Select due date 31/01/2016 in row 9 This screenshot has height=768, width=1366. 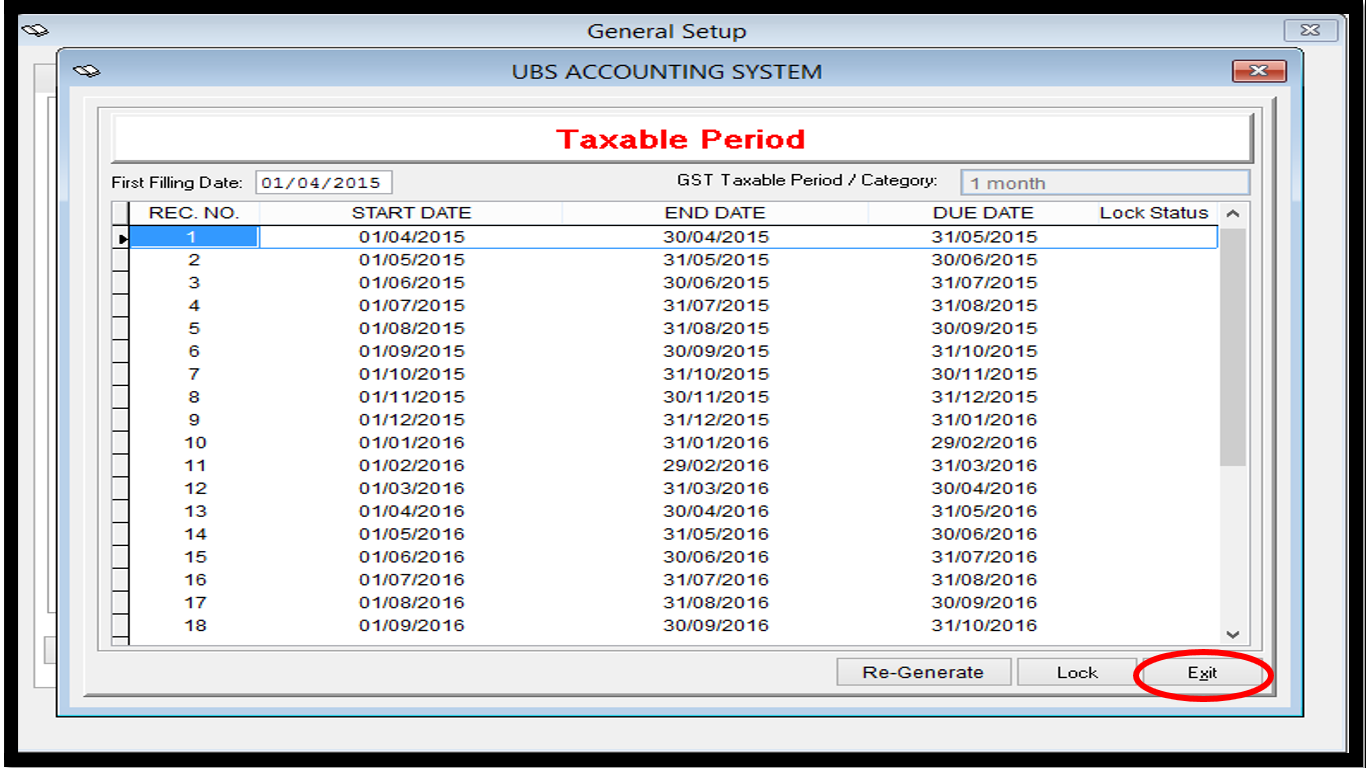pos(984,420)
